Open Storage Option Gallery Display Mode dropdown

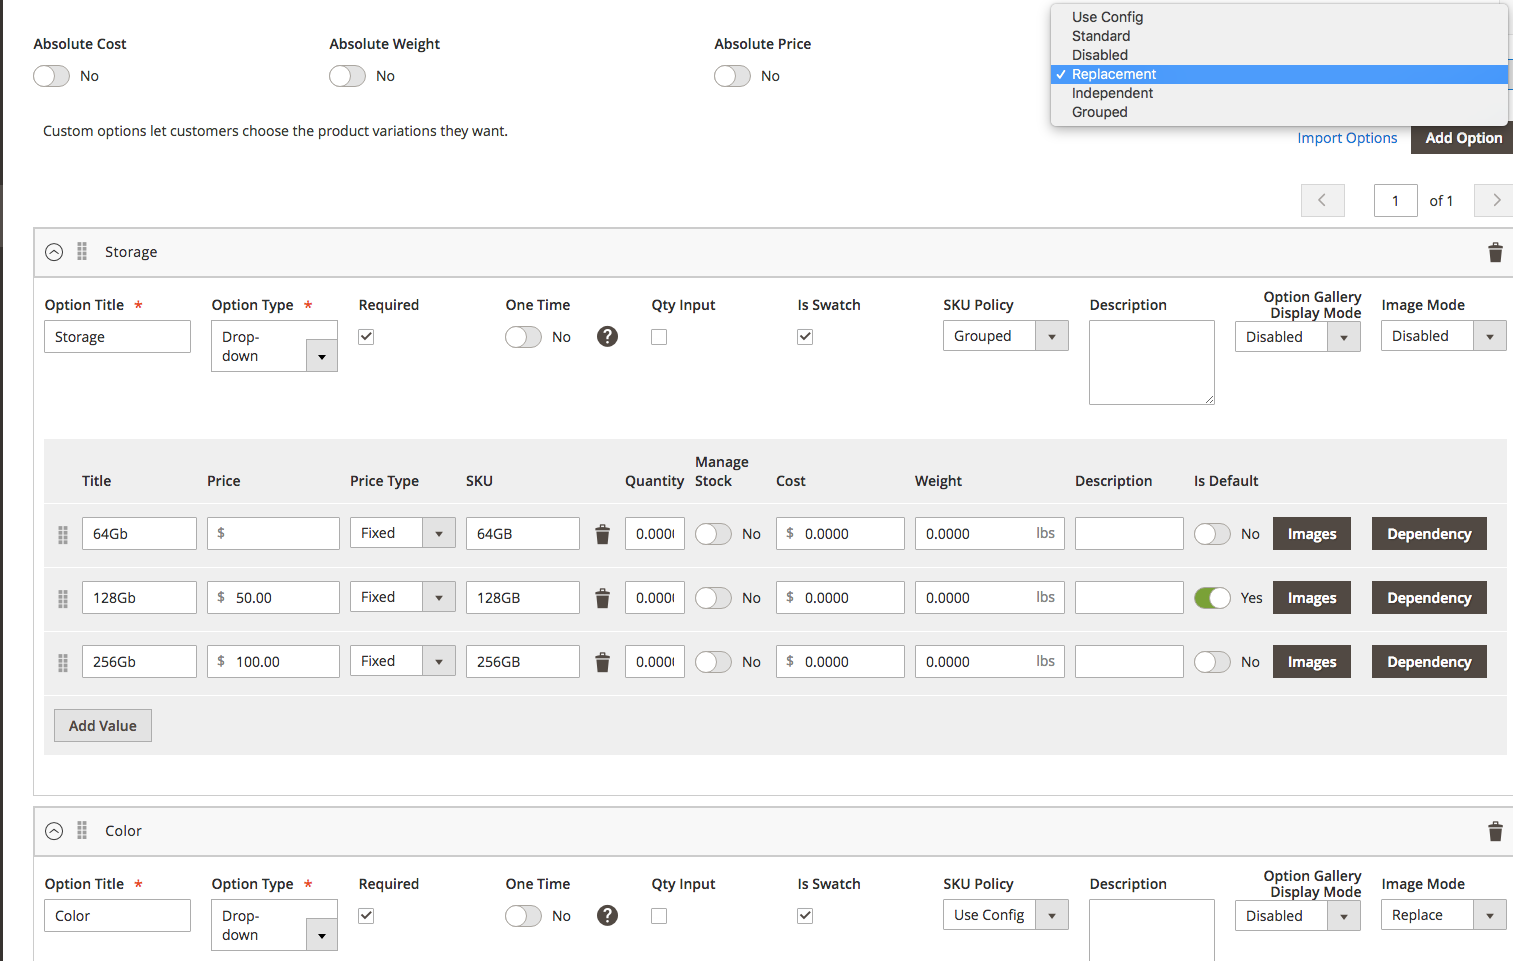[1297, 337]
